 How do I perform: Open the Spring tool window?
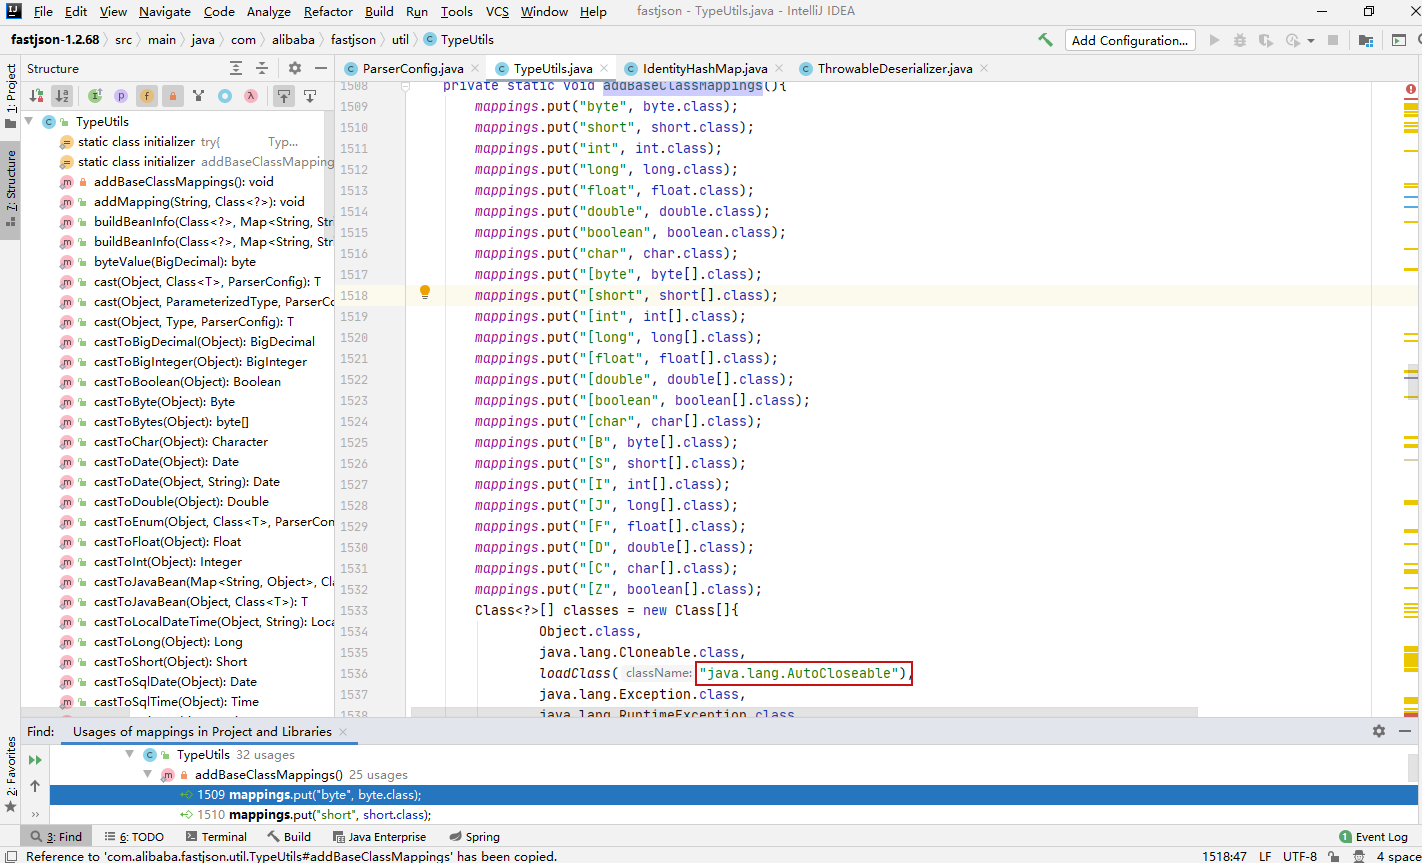pyautogui.click(x=475, y=837)
